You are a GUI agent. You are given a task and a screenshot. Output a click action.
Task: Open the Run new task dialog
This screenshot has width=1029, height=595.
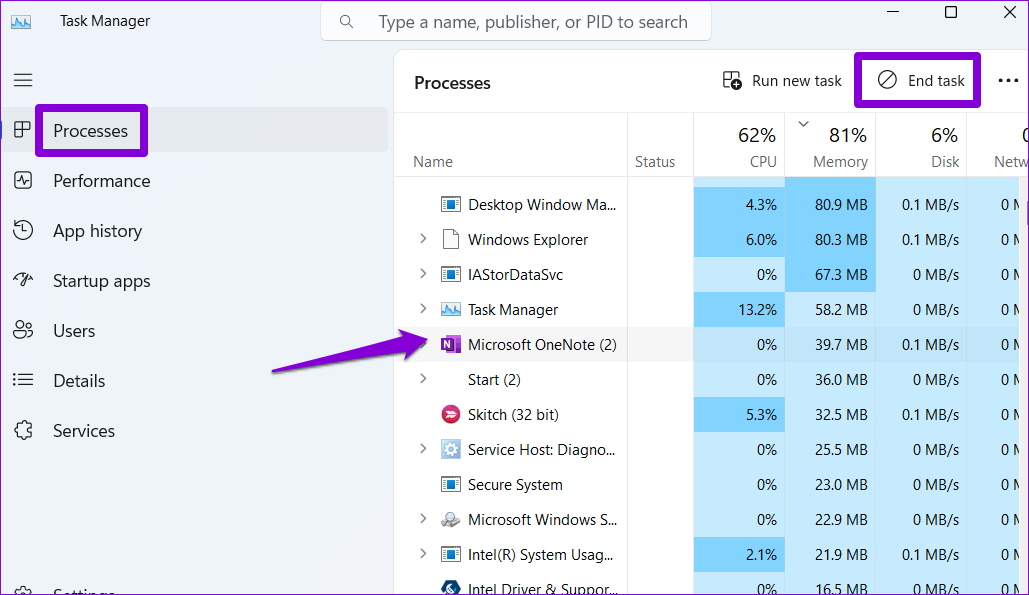781,80
